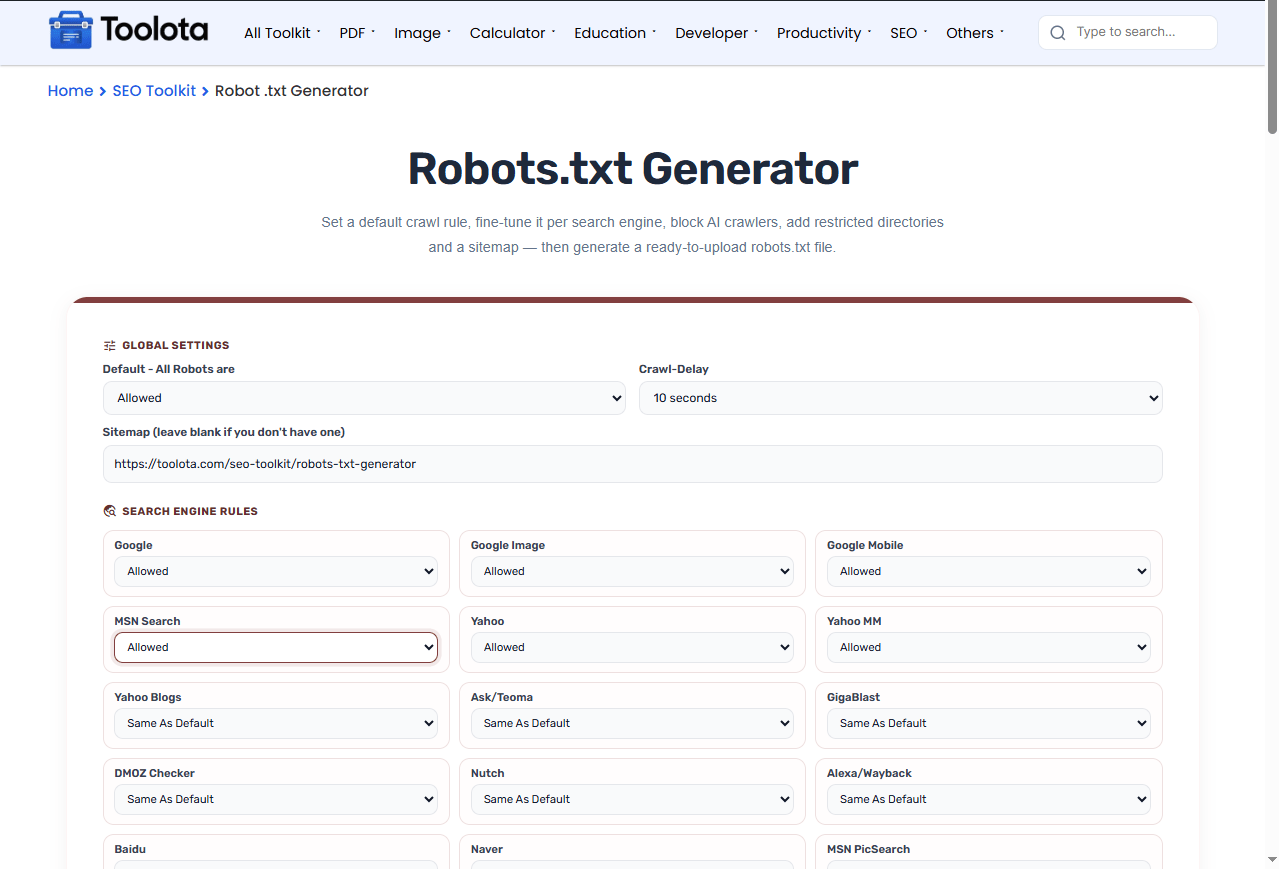Image resolution: width=1279 pixels, height=869 pixels.
Task: Open the Yahoo rule dropdown
Action: [x=632, y=647]
